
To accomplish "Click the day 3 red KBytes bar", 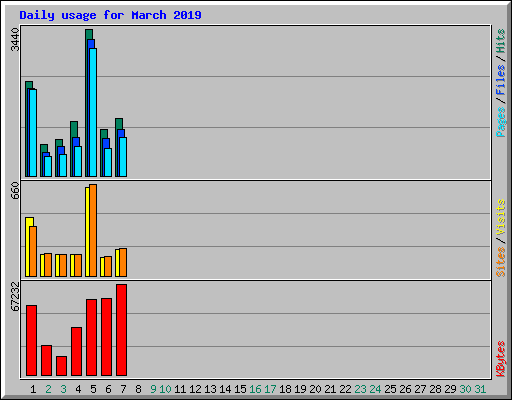I will coord(61,366).
